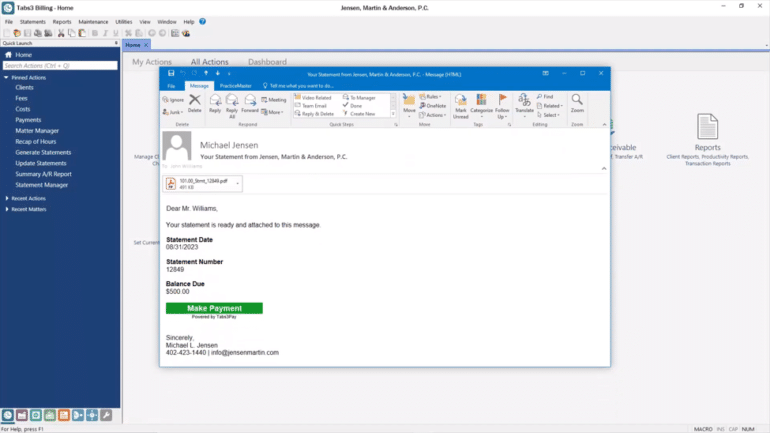Click Mark Unread in the Tags group
Screen dimensions: 770x433
[x=461, y=106]
